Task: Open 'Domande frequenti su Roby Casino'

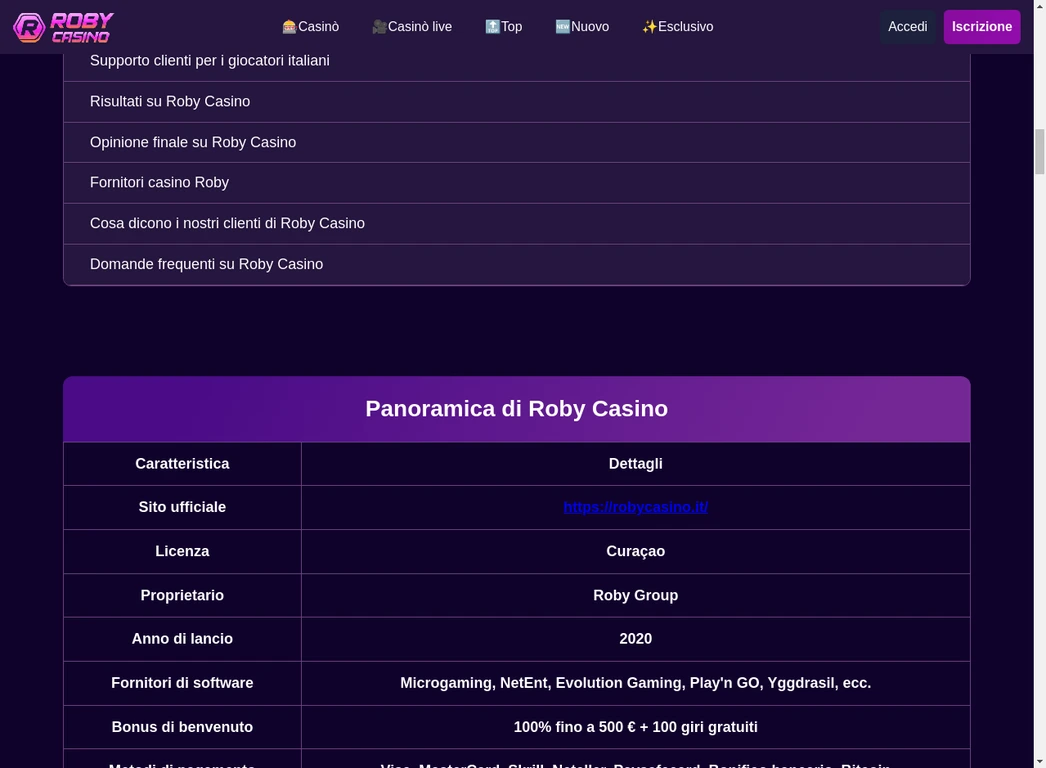Action: point(207,264)
